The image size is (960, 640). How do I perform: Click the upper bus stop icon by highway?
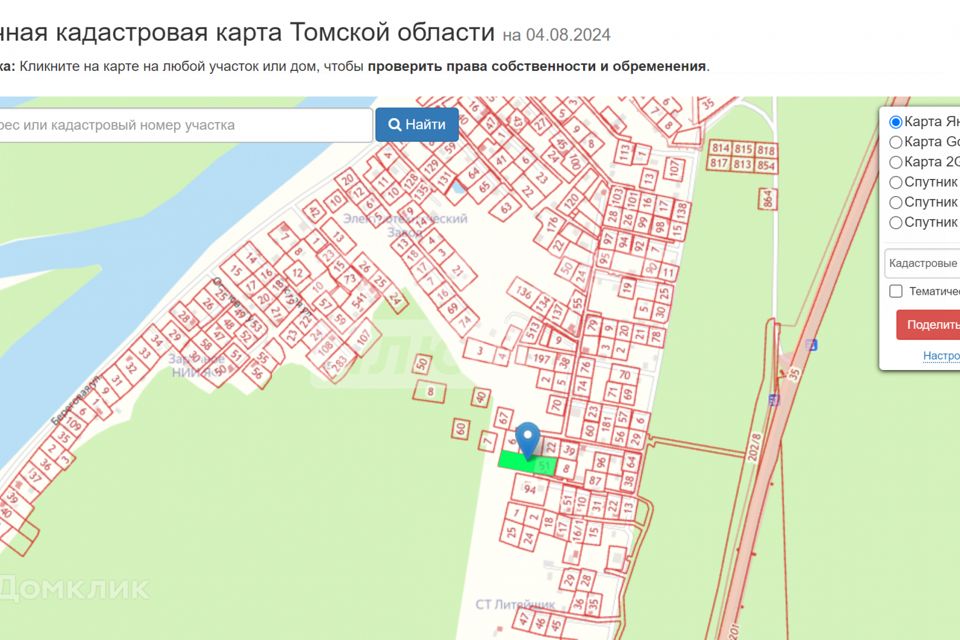[x=811, y=345]
